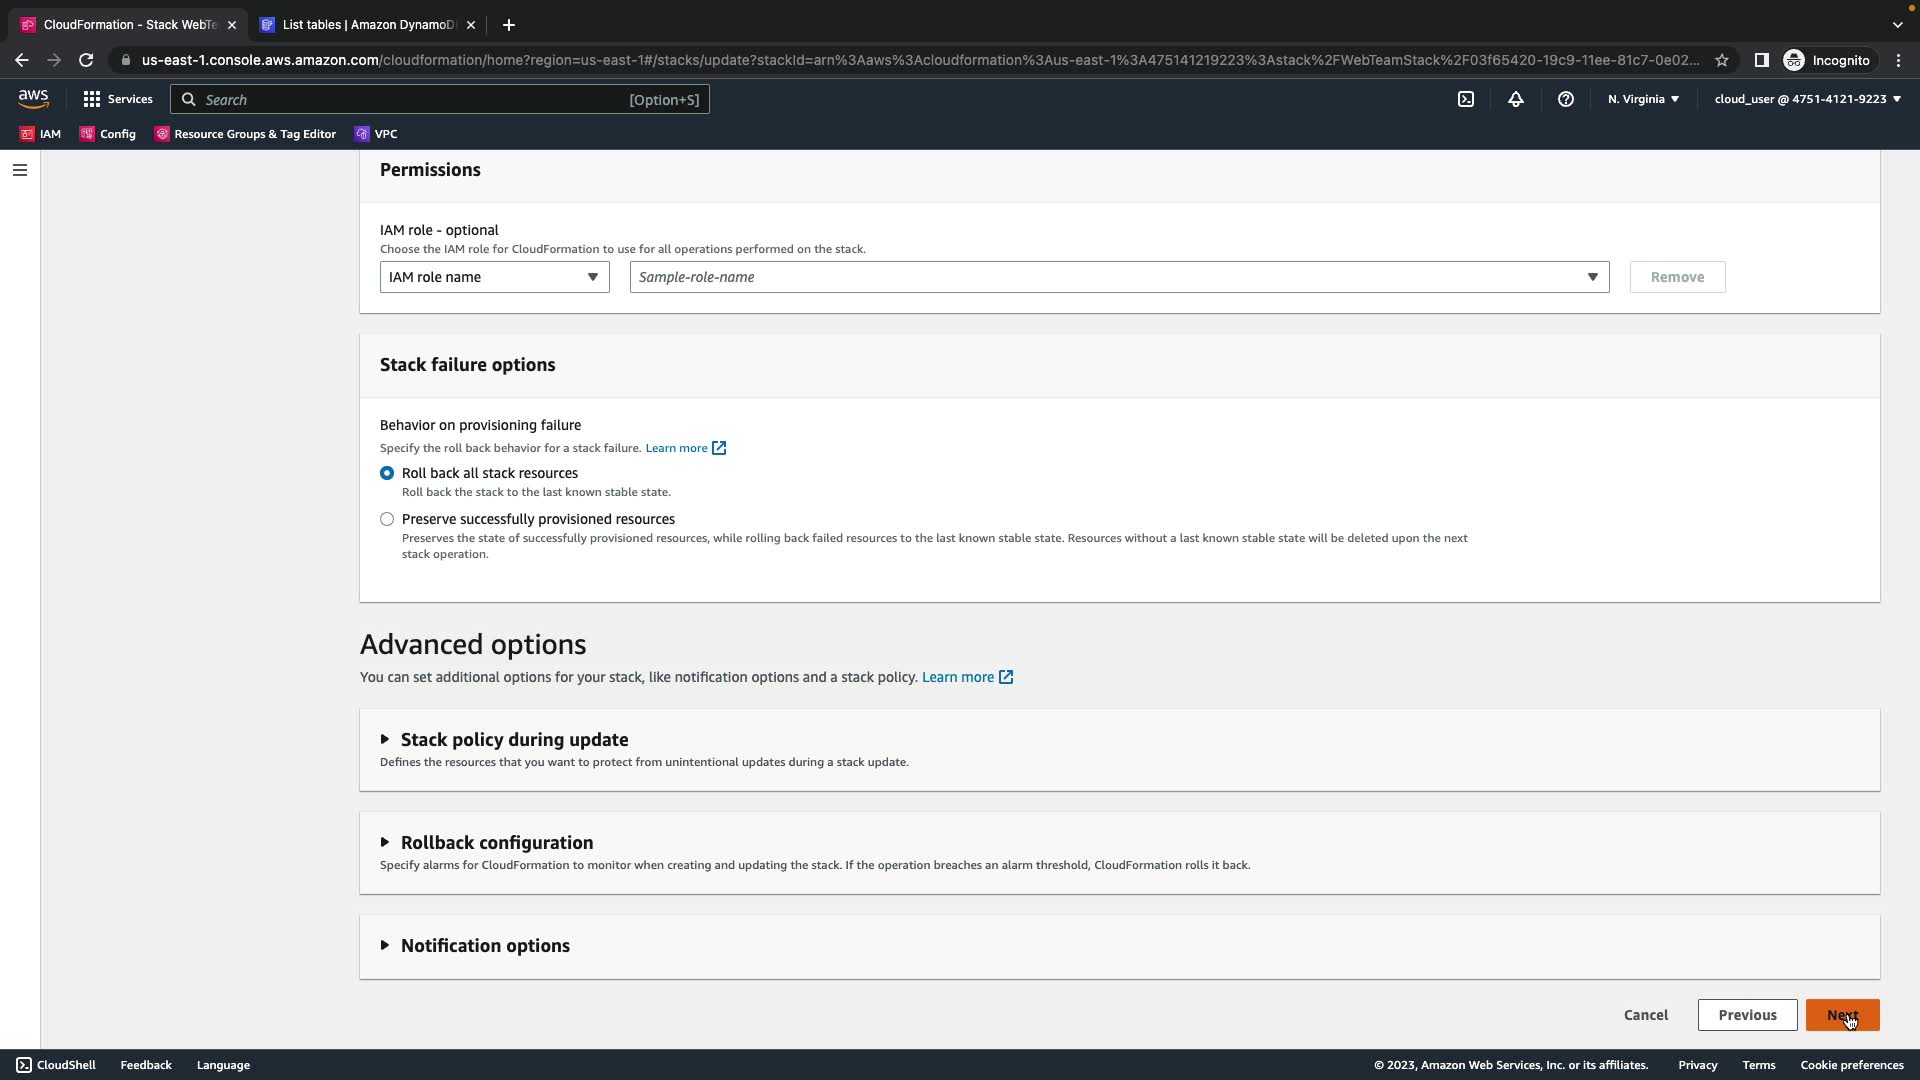Open the Resource Groups & Tag Editor shortcut
The image size is (1920, 1080).
click(245, 134)
